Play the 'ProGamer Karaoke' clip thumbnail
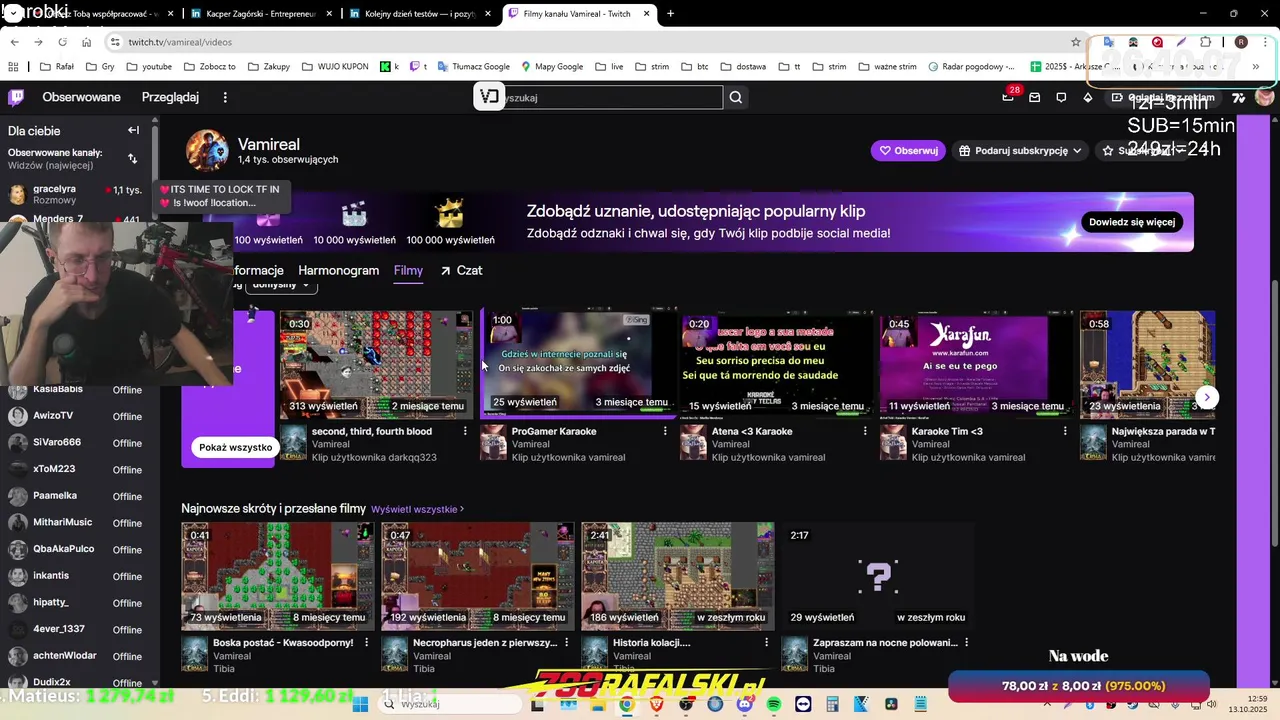This screenshot has width=1280, height=720. [577, 365]
